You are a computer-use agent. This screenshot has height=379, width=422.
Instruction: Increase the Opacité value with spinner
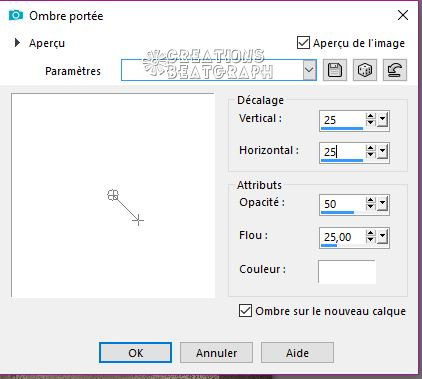[370, 200]
